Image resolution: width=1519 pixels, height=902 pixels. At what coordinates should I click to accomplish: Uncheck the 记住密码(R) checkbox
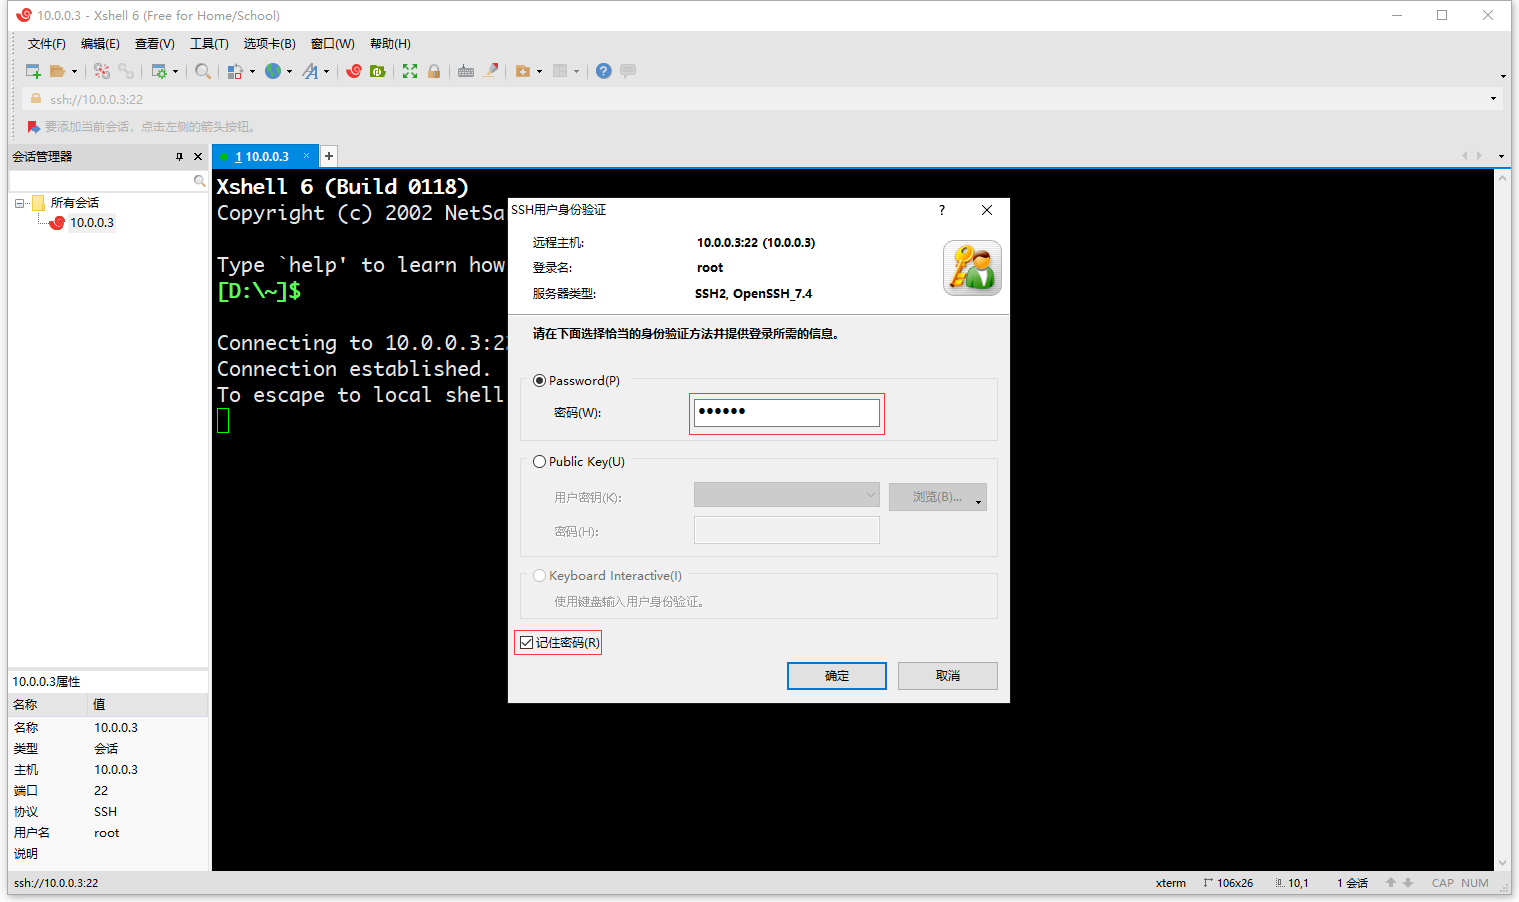(527, 643)
